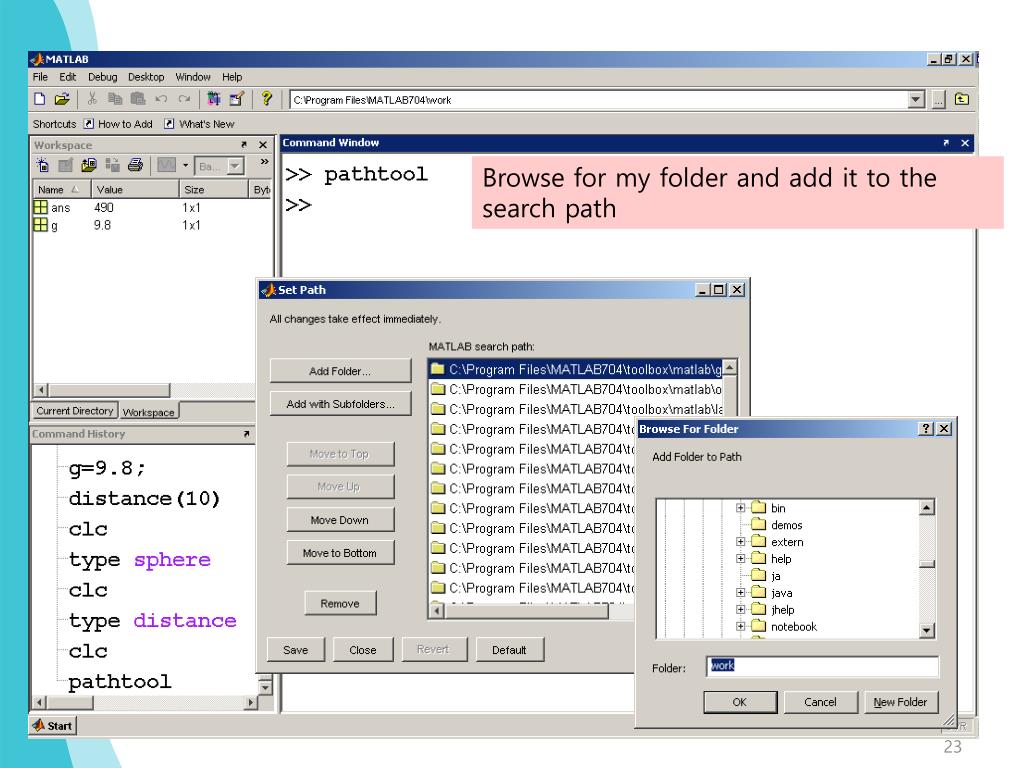Screen dimensions: 1024x768
Task: Click the Paste clipboard icon
Action: pos(138,99)
